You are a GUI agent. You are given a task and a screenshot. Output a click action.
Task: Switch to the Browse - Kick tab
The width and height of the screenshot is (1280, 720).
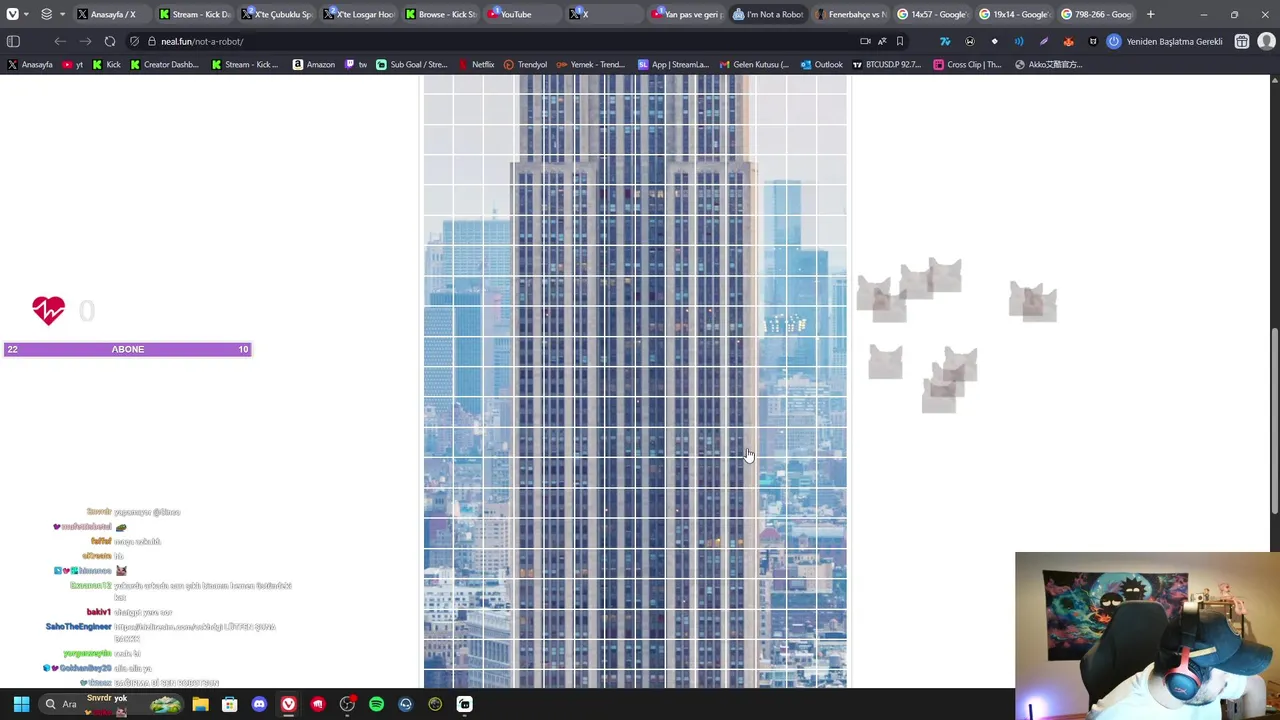(440, 14)
